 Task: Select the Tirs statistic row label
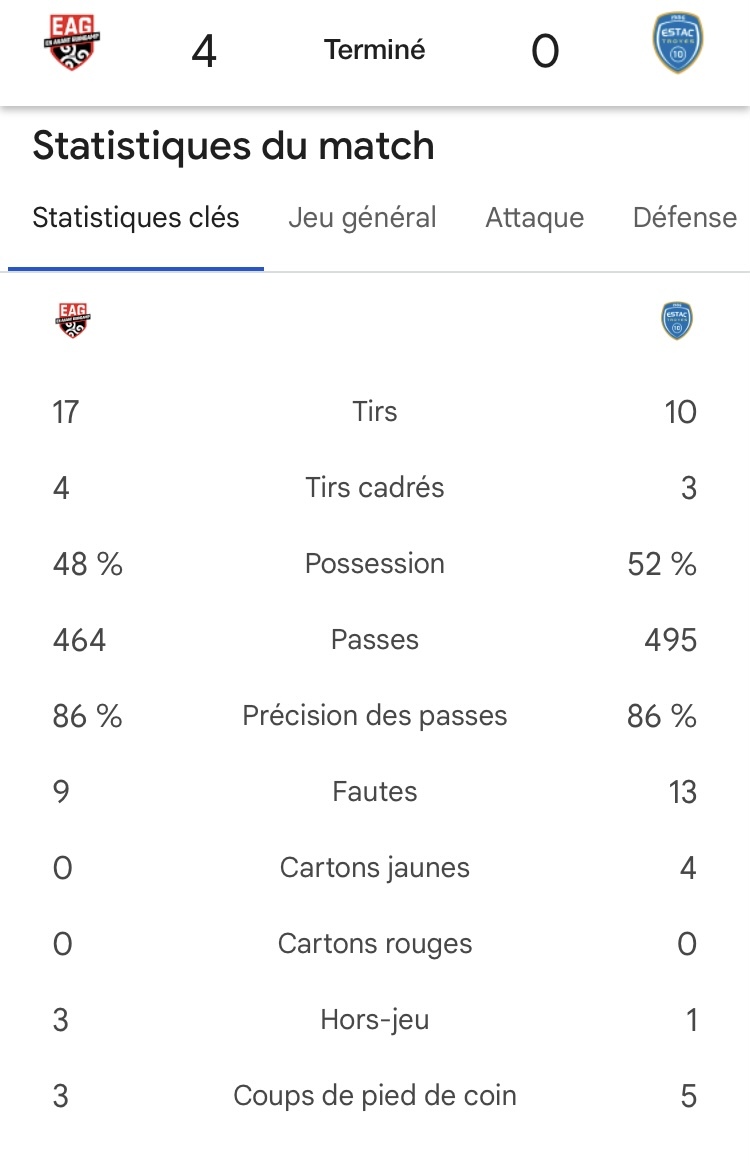[x=375, y=411]
